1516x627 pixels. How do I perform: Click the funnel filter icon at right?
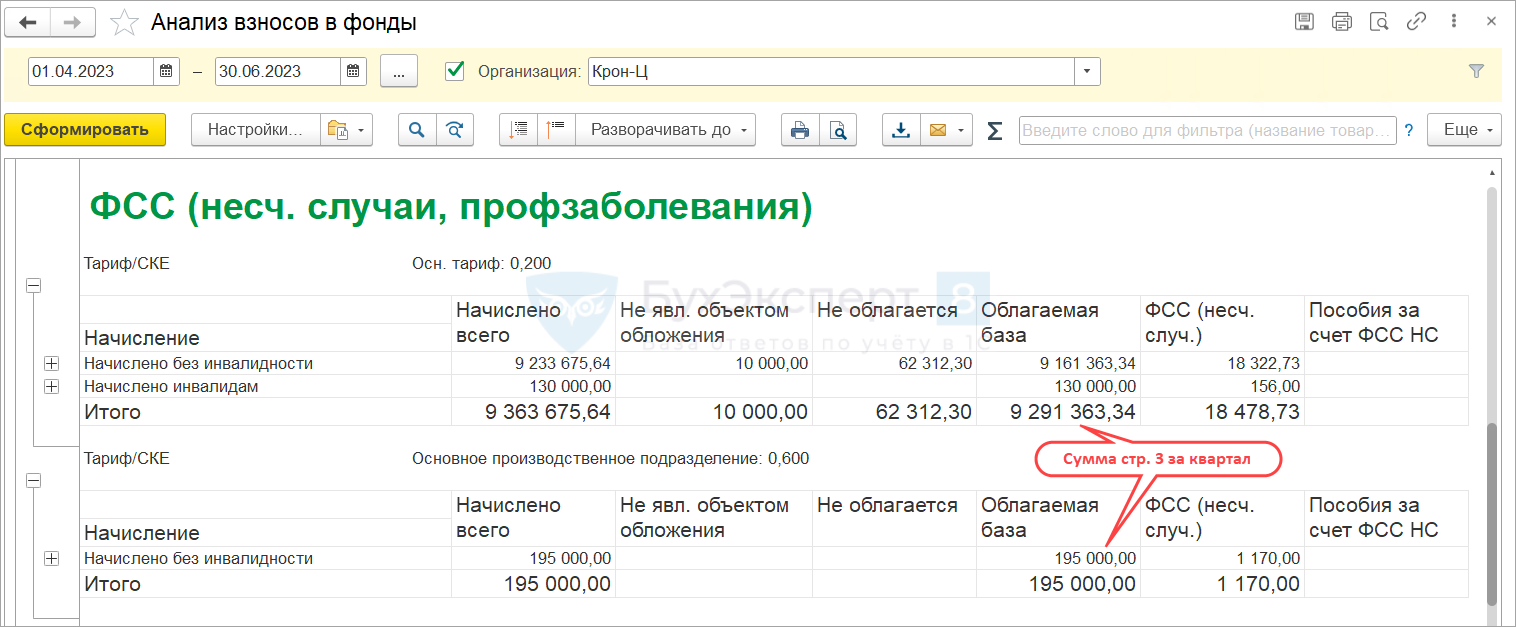1476,71
